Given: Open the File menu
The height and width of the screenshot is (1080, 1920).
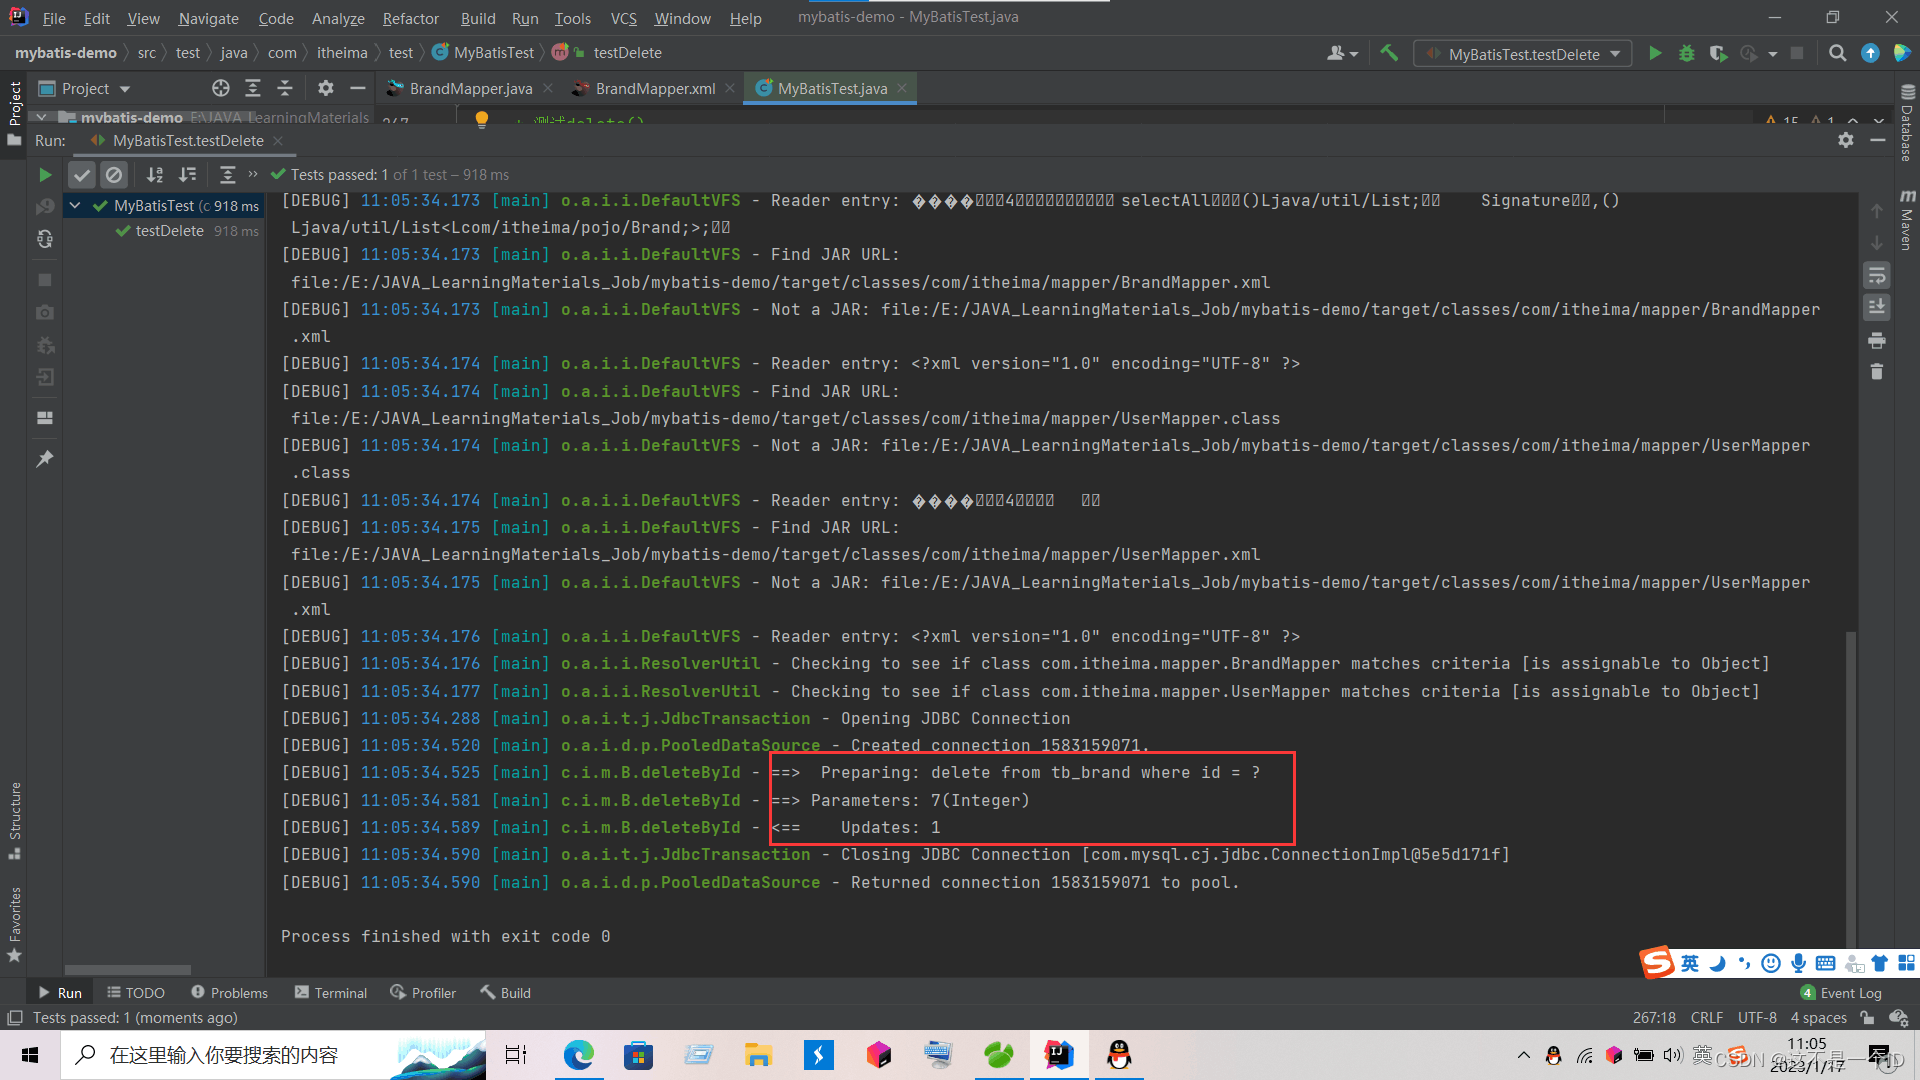Looking at the screenshot, I should coord(54,18).
